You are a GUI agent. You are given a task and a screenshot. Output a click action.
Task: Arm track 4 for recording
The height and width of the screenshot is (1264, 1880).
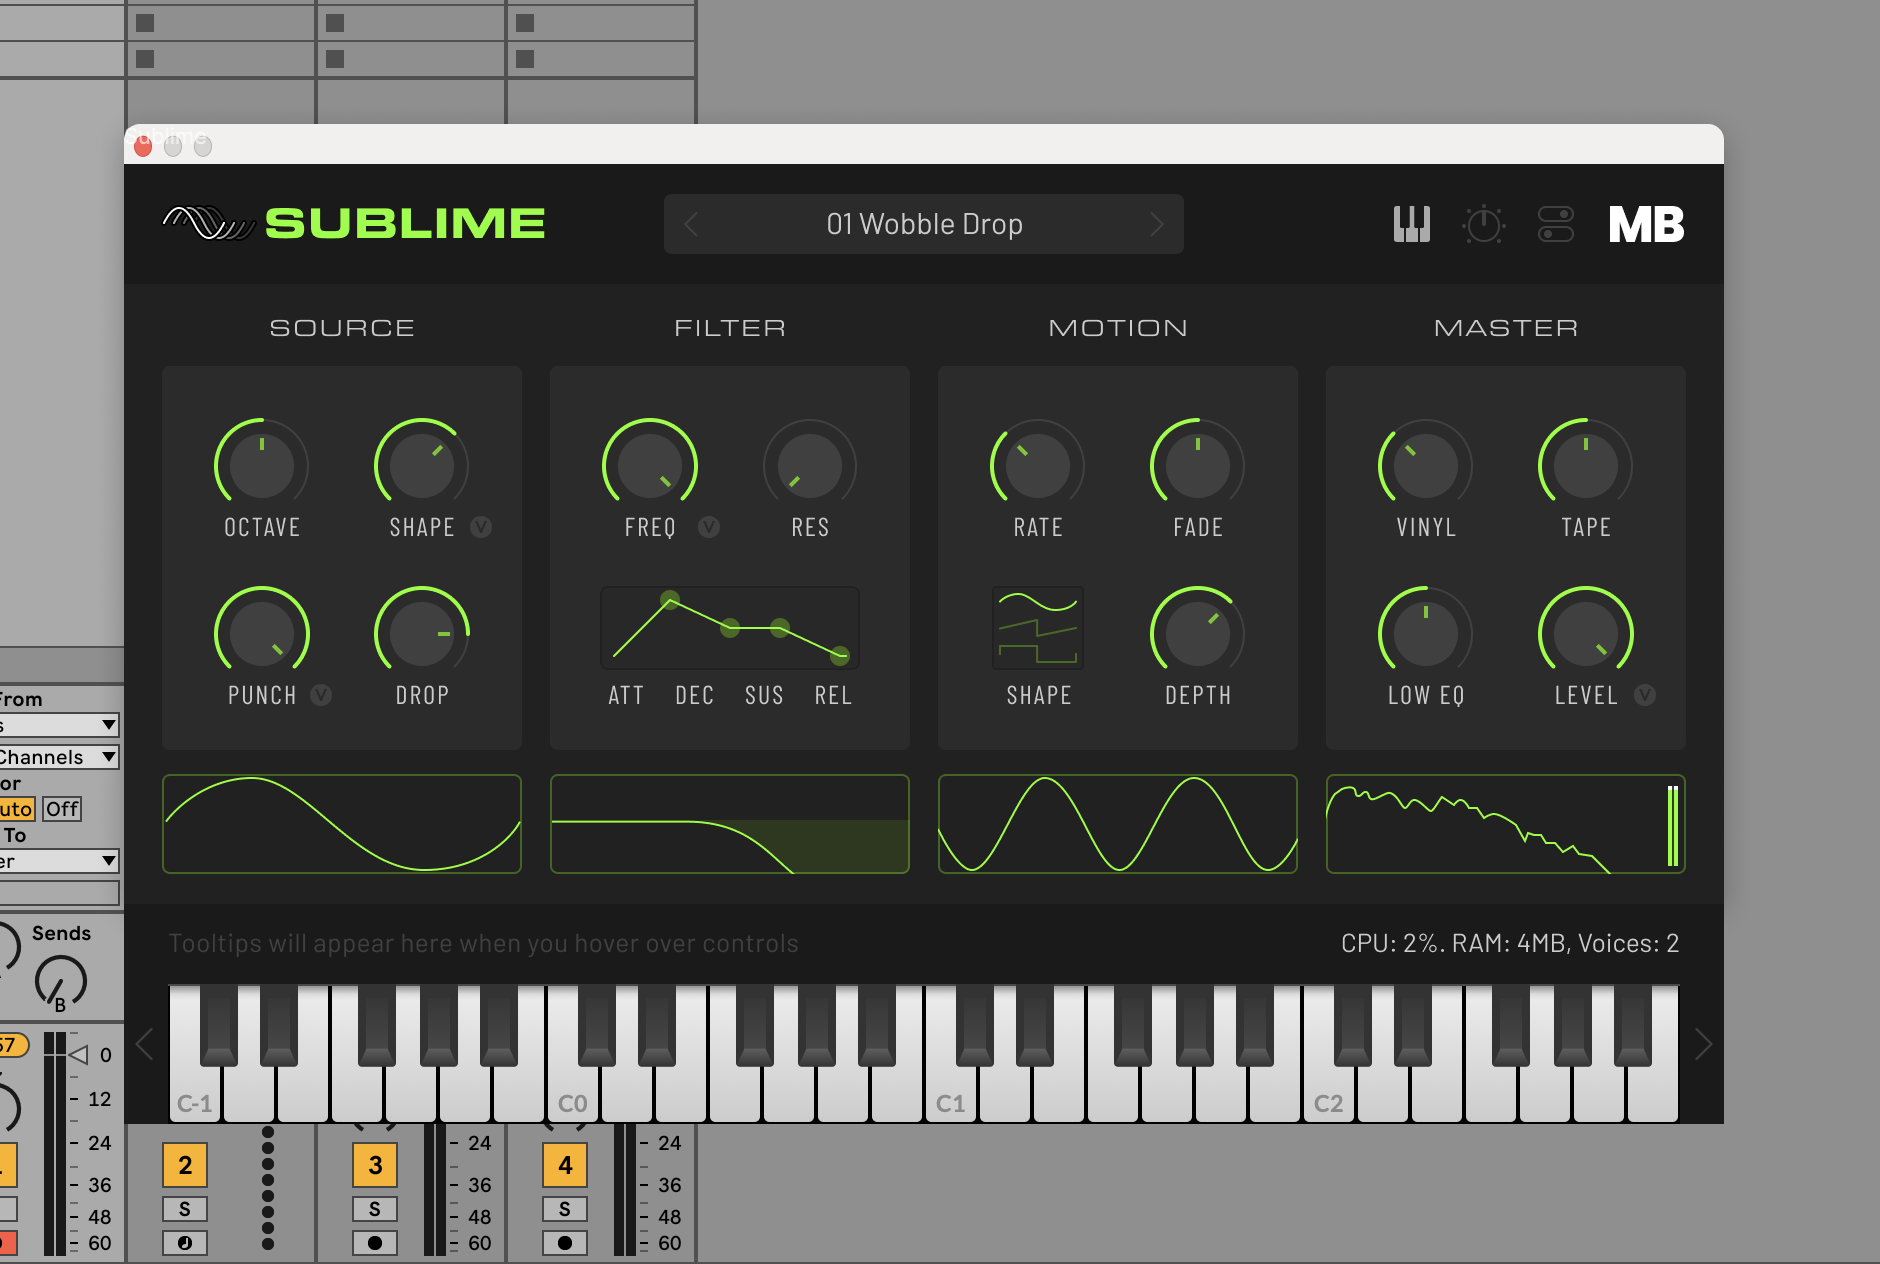click(x=565, y=1243)
